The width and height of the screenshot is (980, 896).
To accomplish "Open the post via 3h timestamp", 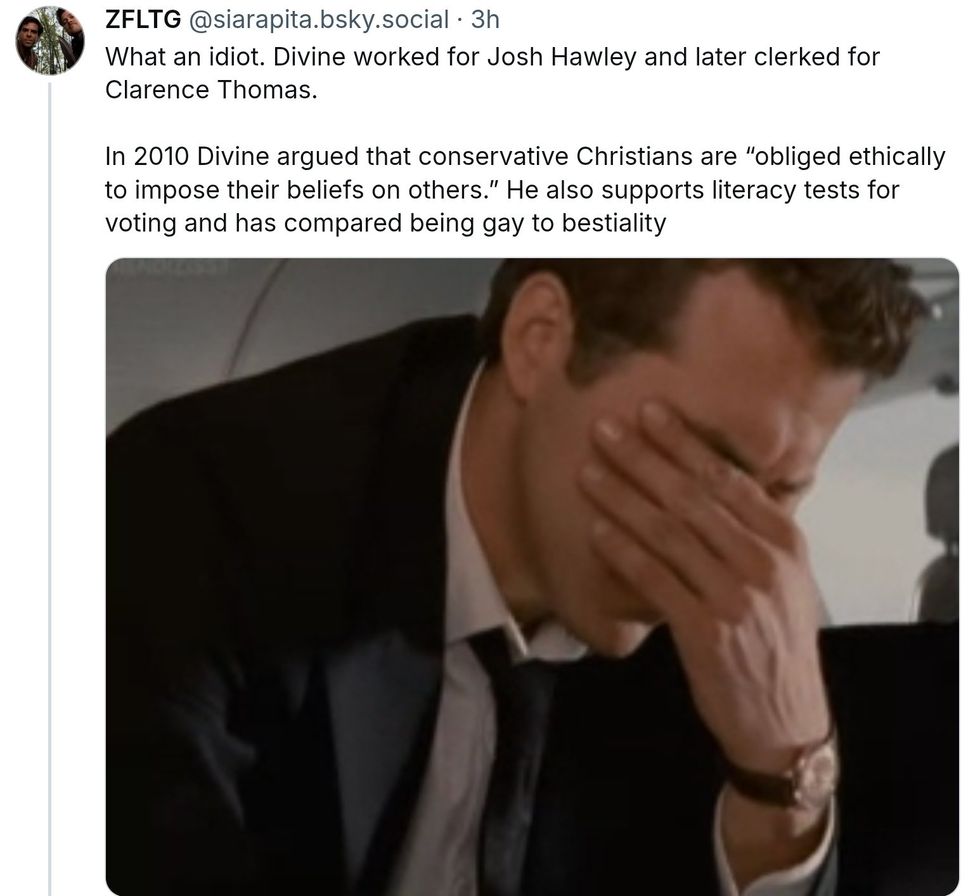I will (x=485, y=20).
